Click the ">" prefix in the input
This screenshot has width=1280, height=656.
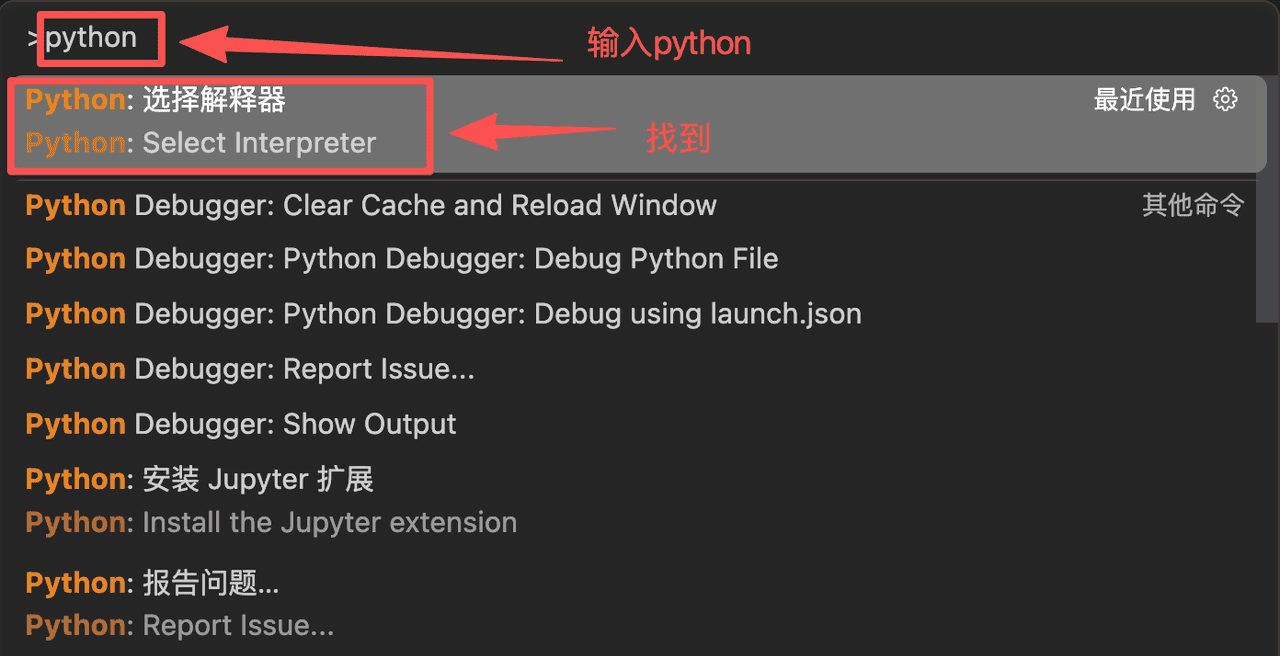pyautogui.click(x=33, y=39)
